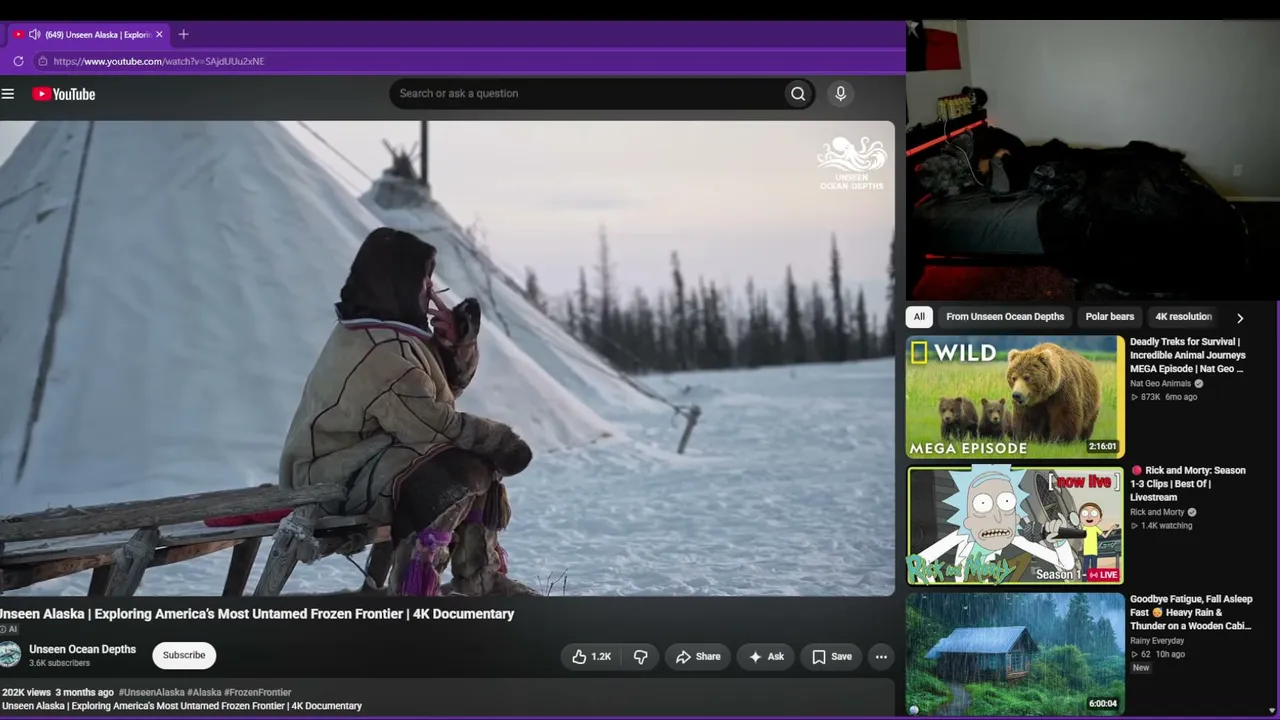Click the #FrozenFrontier hashtag
1280x720 pixels.
[x=258, y=692]
